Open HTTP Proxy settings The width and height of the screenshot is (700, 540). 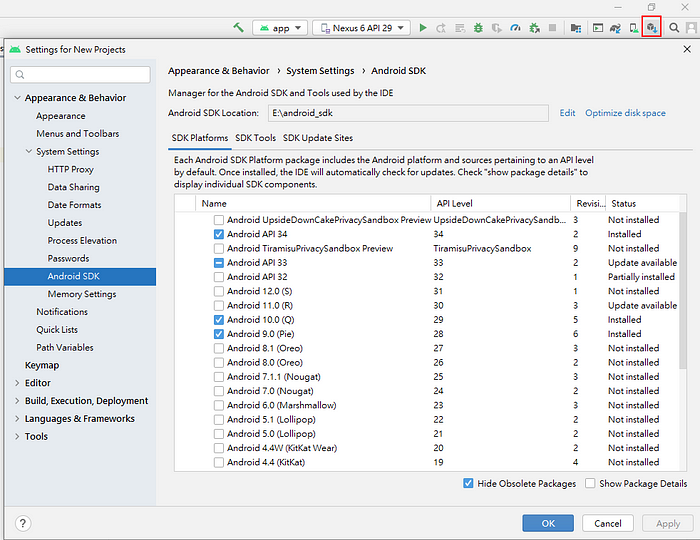pyautogui.click(x=71, y=169)
